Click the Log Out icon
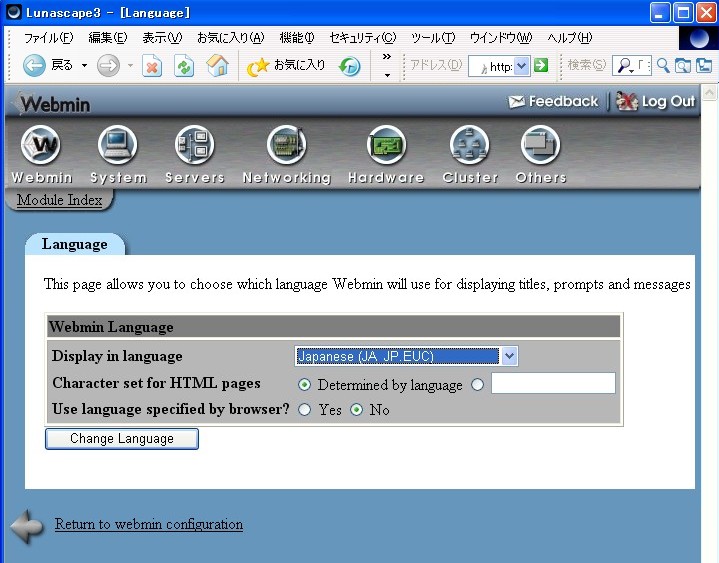The image size is (719, 563). 627,101
